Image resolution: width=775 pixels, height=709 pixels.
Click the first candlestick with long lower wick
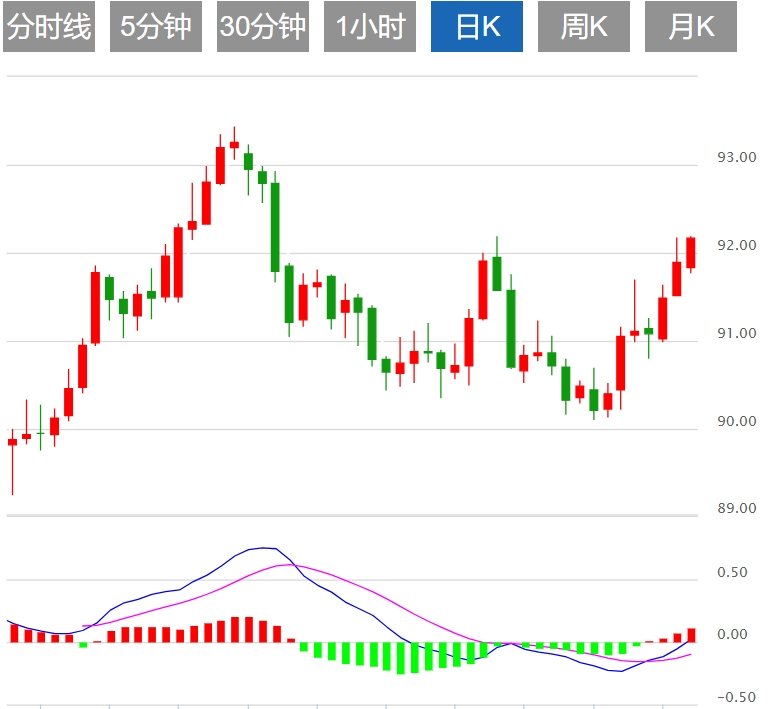12,442
